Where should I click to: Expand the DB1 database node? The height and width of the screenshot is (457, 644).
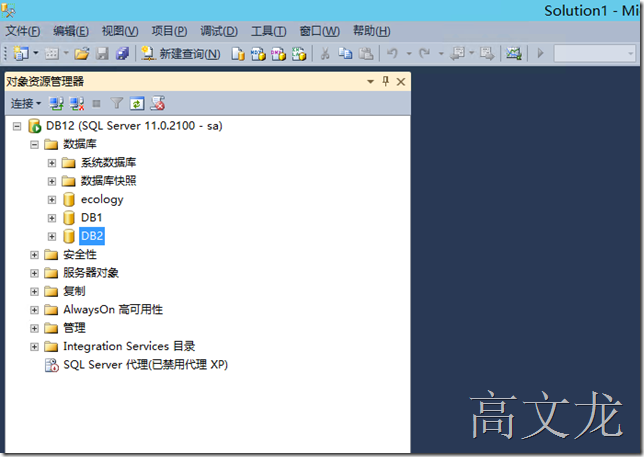(x=52, y=218)
